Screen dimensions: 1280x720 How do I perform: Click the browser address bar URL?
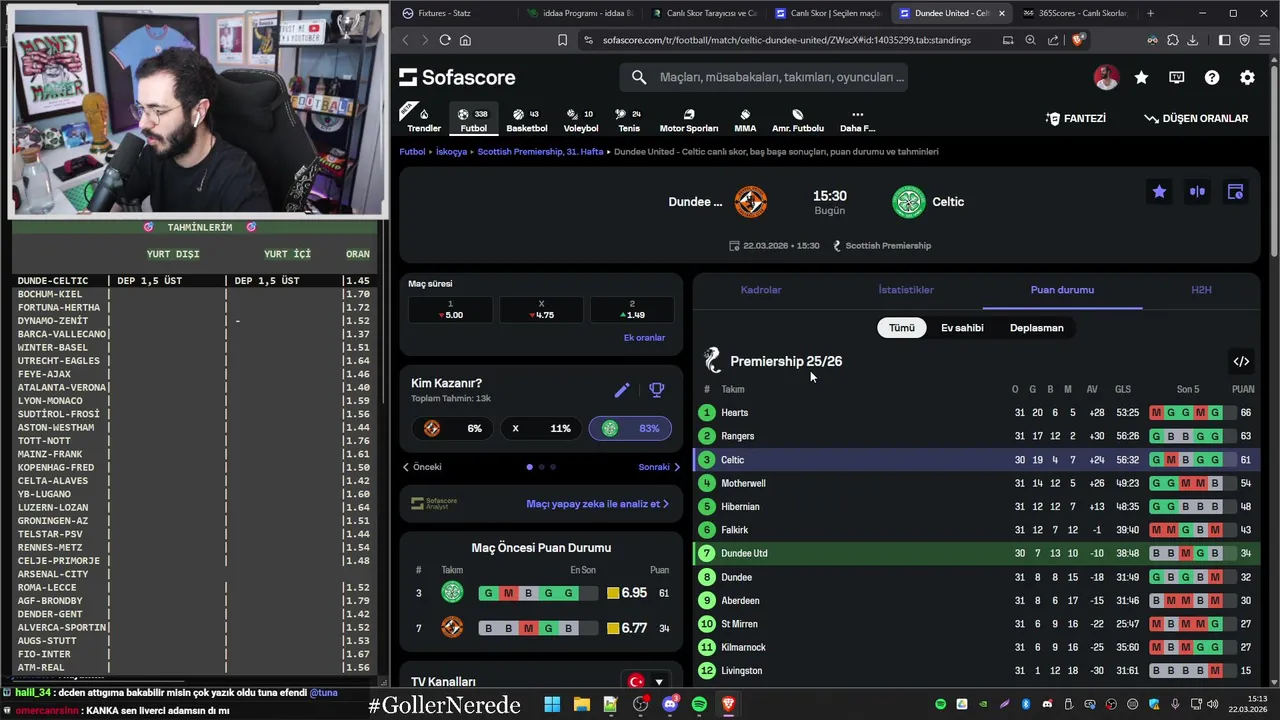click(x=787, y=40)
